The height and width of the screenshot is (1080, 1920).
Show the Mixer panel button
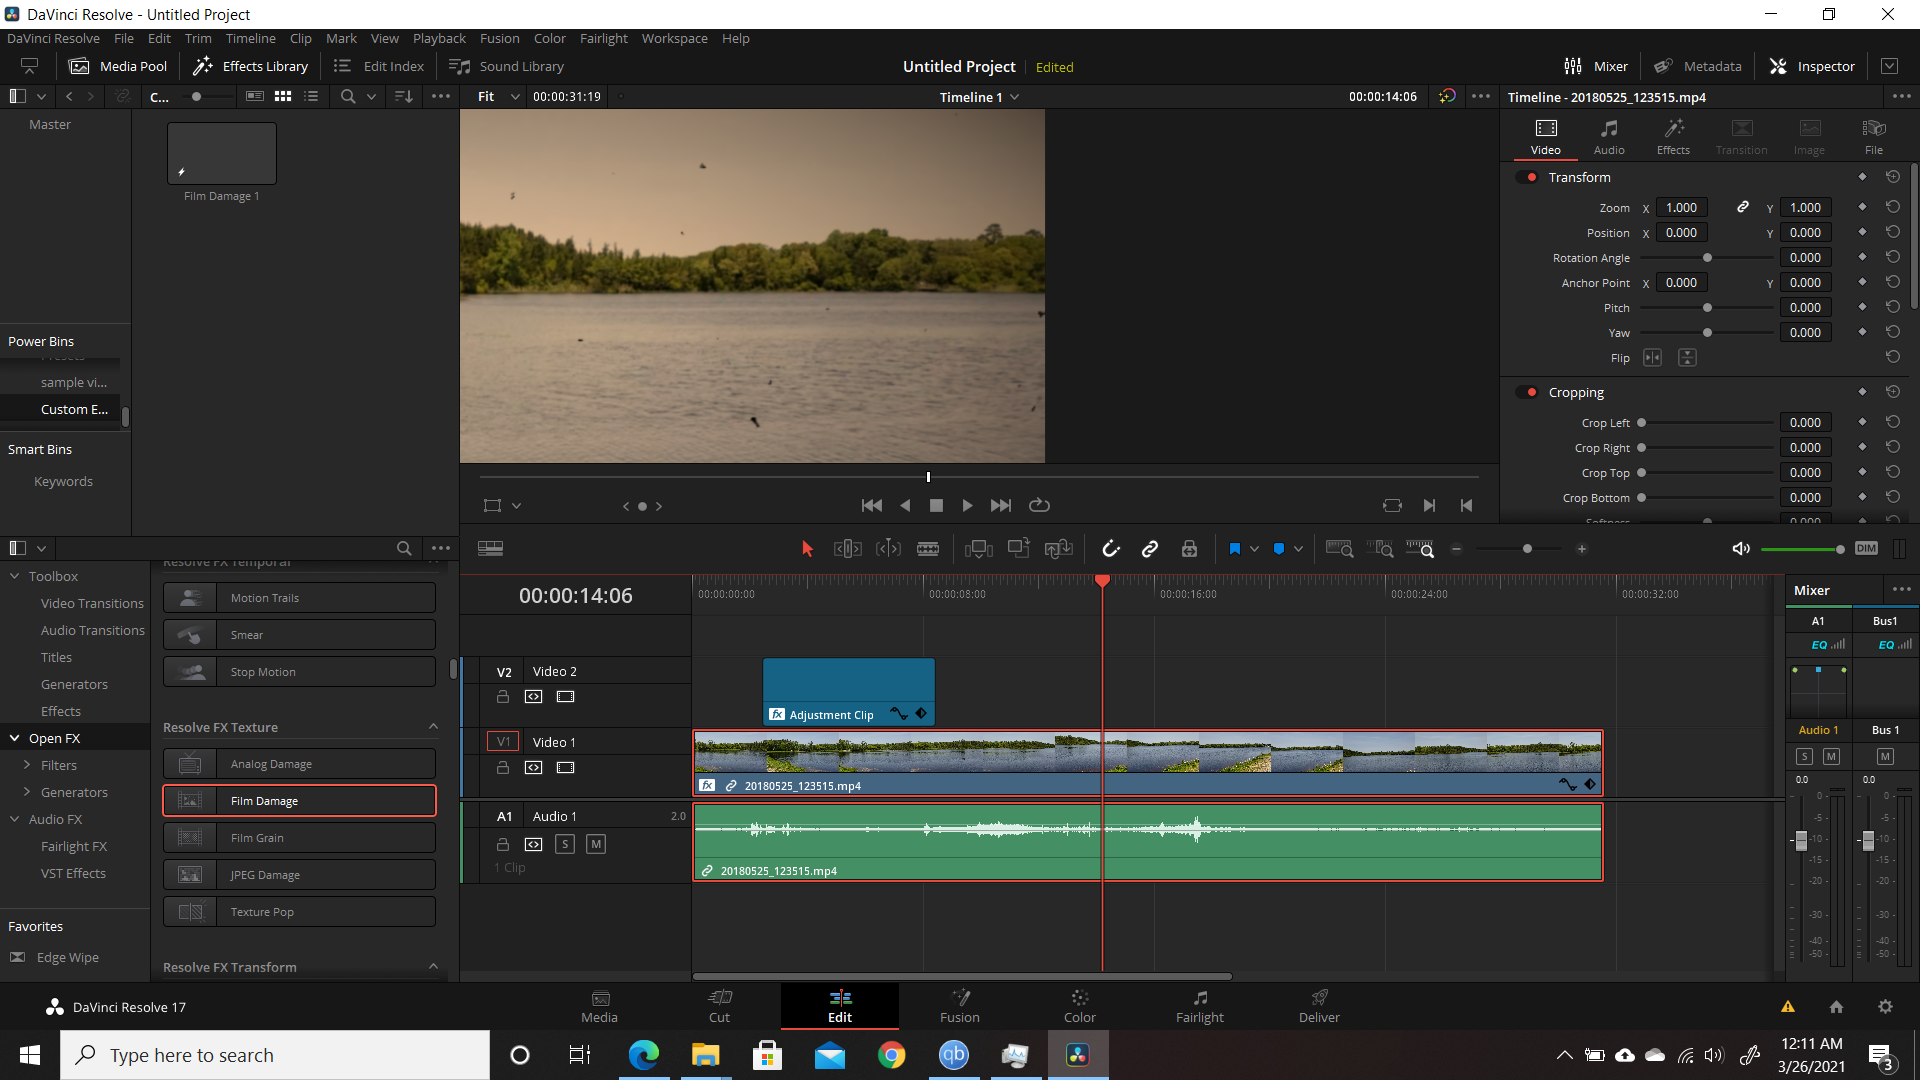[x=1596, y=66]
